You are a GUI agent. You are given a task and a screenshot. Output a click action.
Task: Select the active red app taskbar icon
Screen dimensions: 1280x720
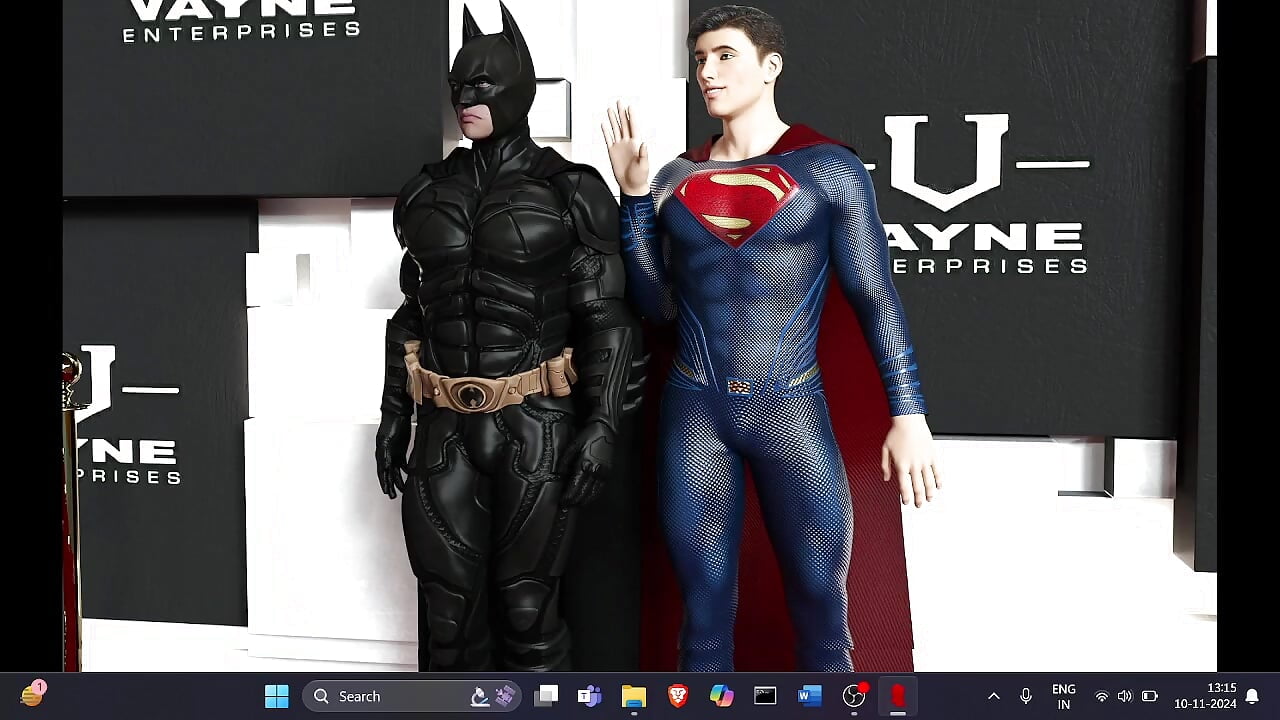click(x=897, y=696)
